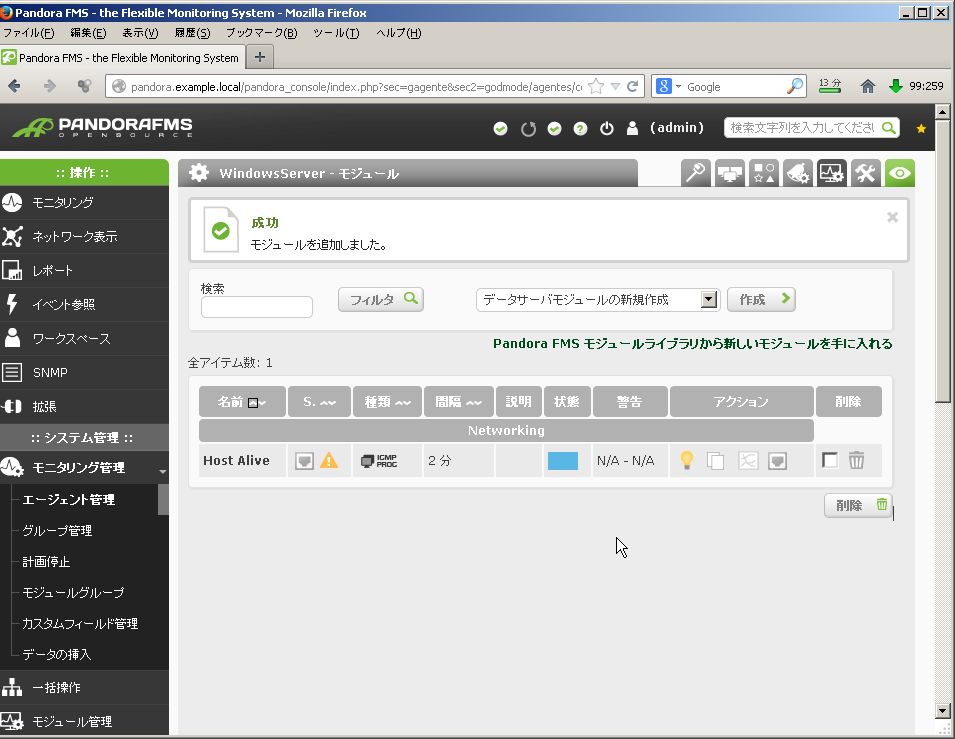The height and width of the screenshot is (739, 955).
Task: Open レポート in the sidebar
Action: 84,270
